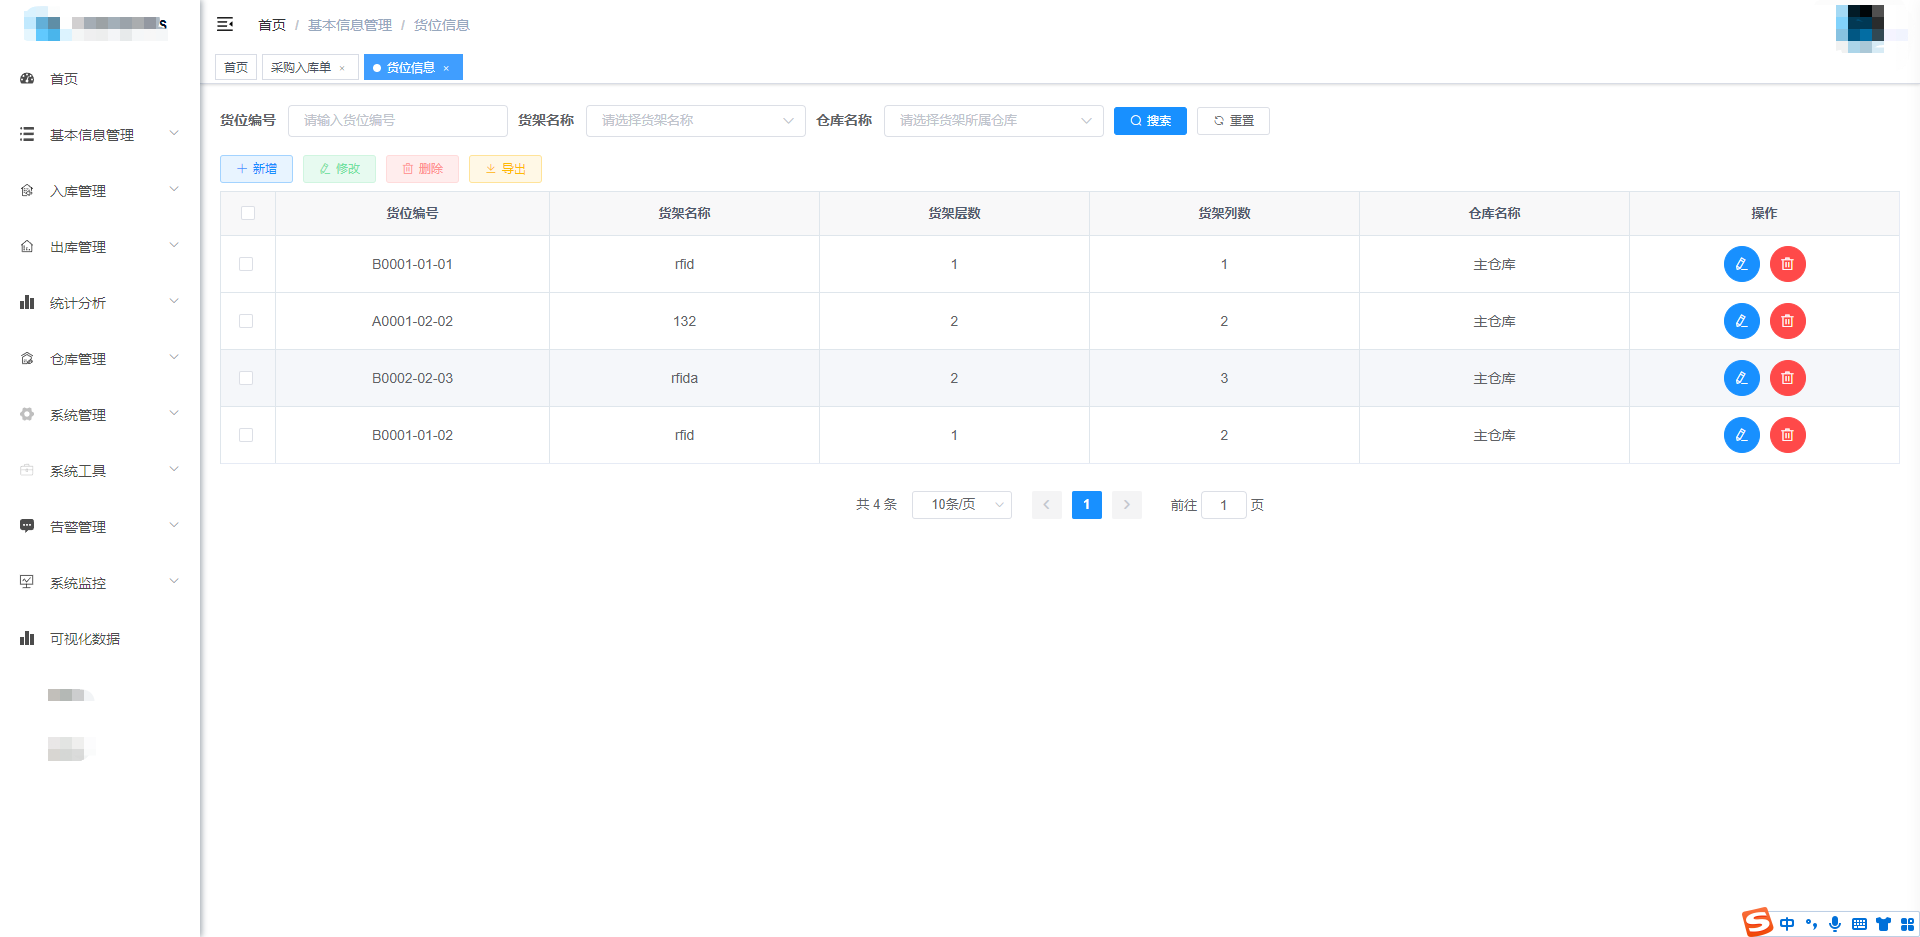Click the 首页 dashboard icon in sidebar
Screen dimensions: 1920x937
click(27, 78)
